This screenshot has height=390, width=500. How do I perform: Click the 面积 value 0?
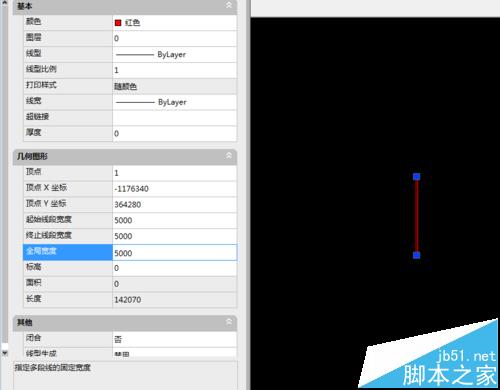click(x=175, y=284)
